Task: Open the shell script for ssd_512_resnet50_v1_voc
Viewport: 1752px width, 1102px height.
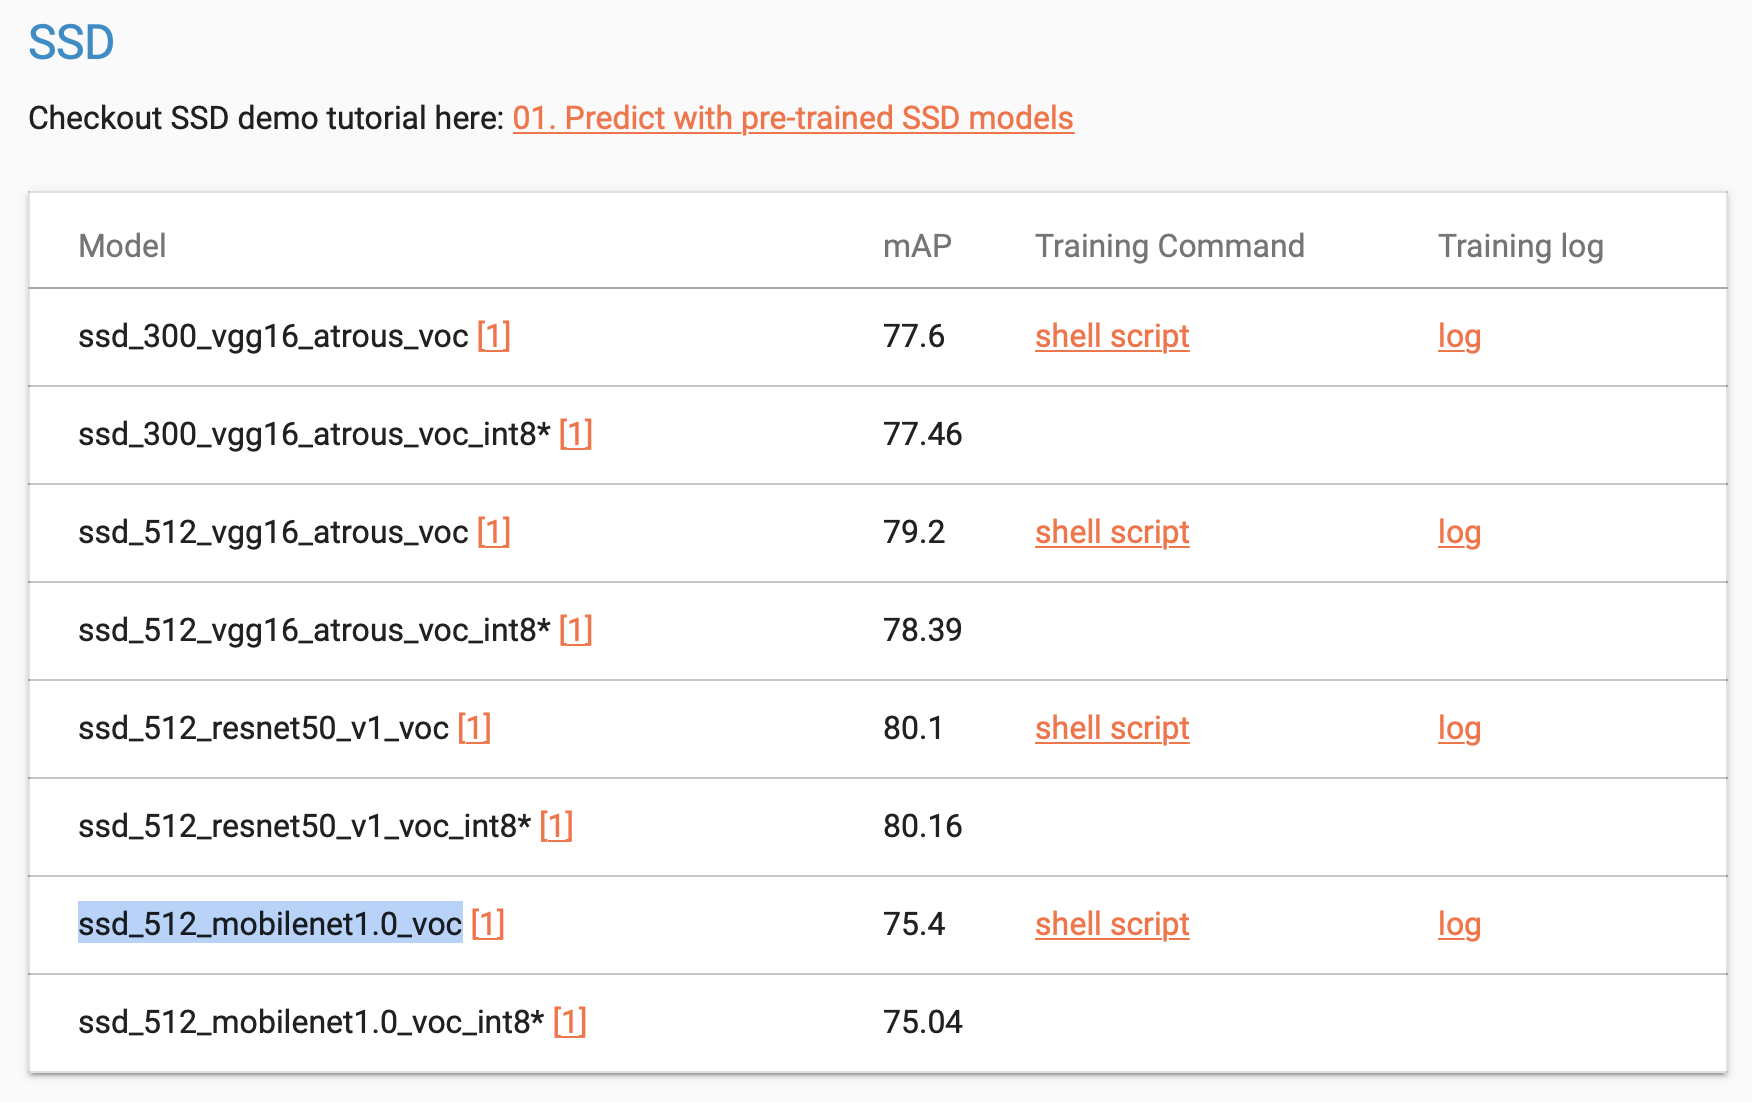Action: 1111,729
